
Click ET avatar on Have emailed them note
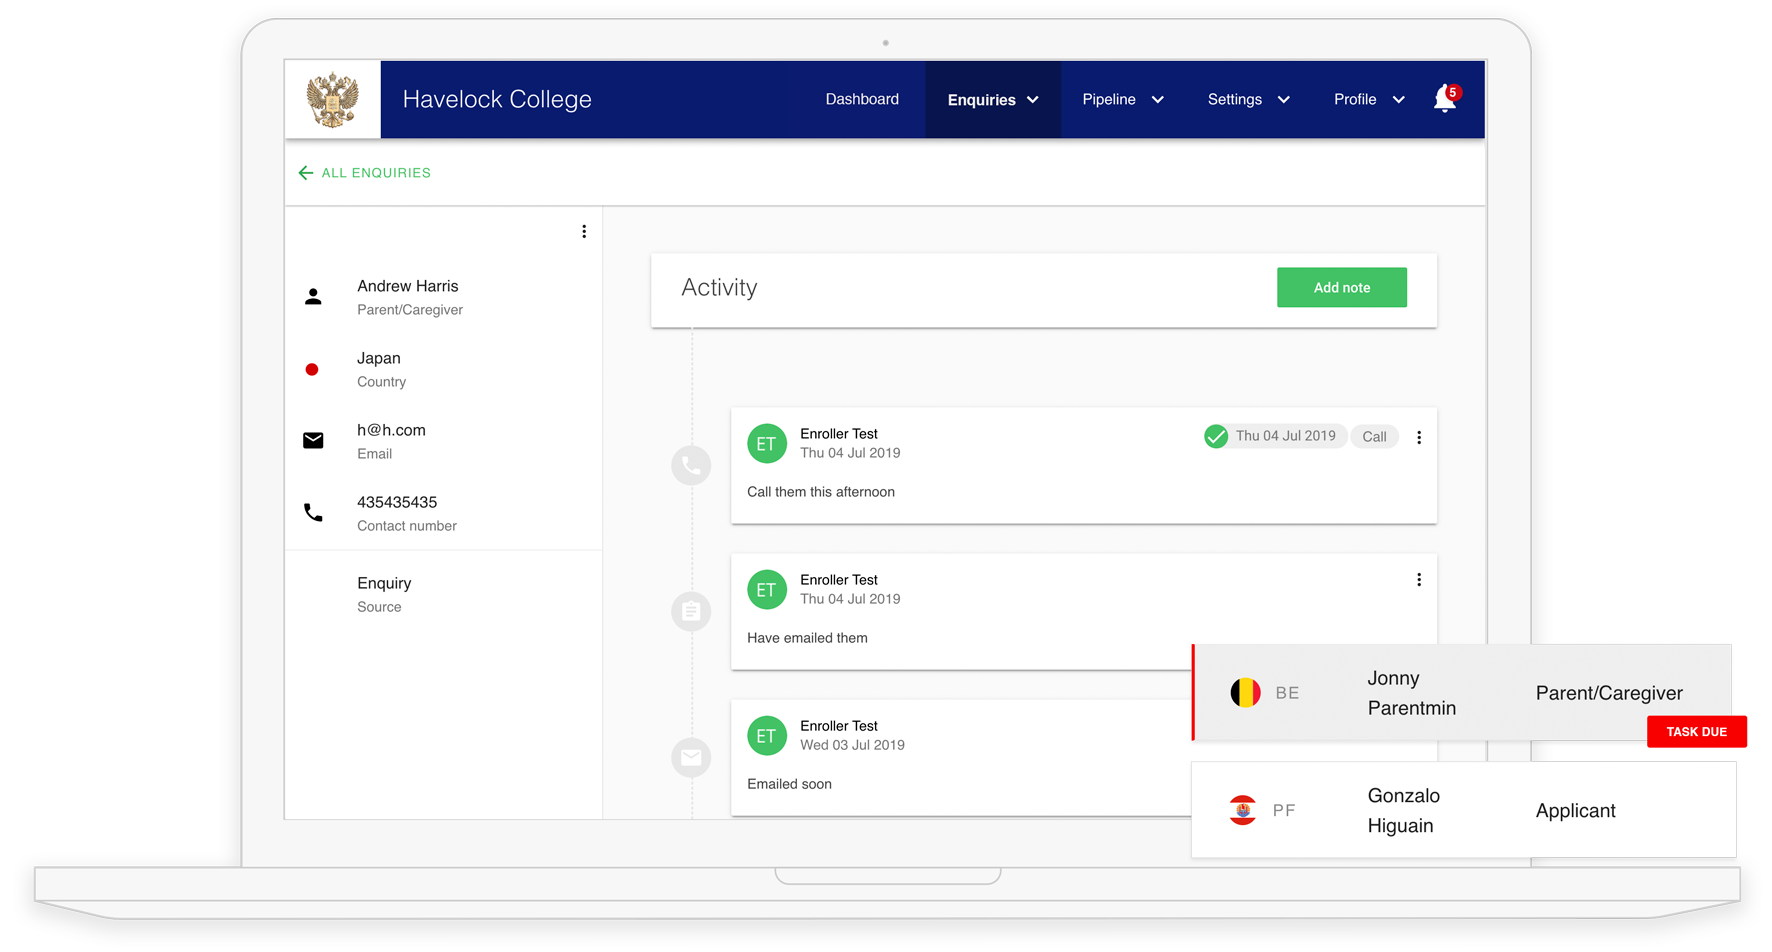point(767,589)
